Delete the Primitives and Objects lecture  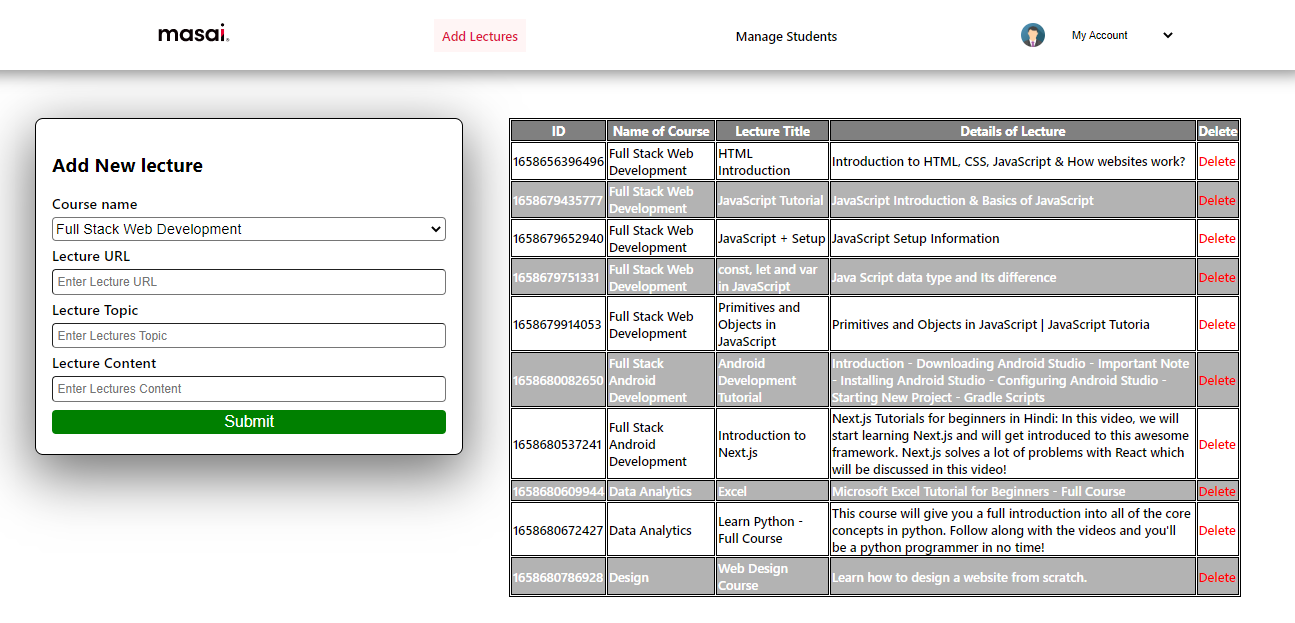click(1217, 325)
